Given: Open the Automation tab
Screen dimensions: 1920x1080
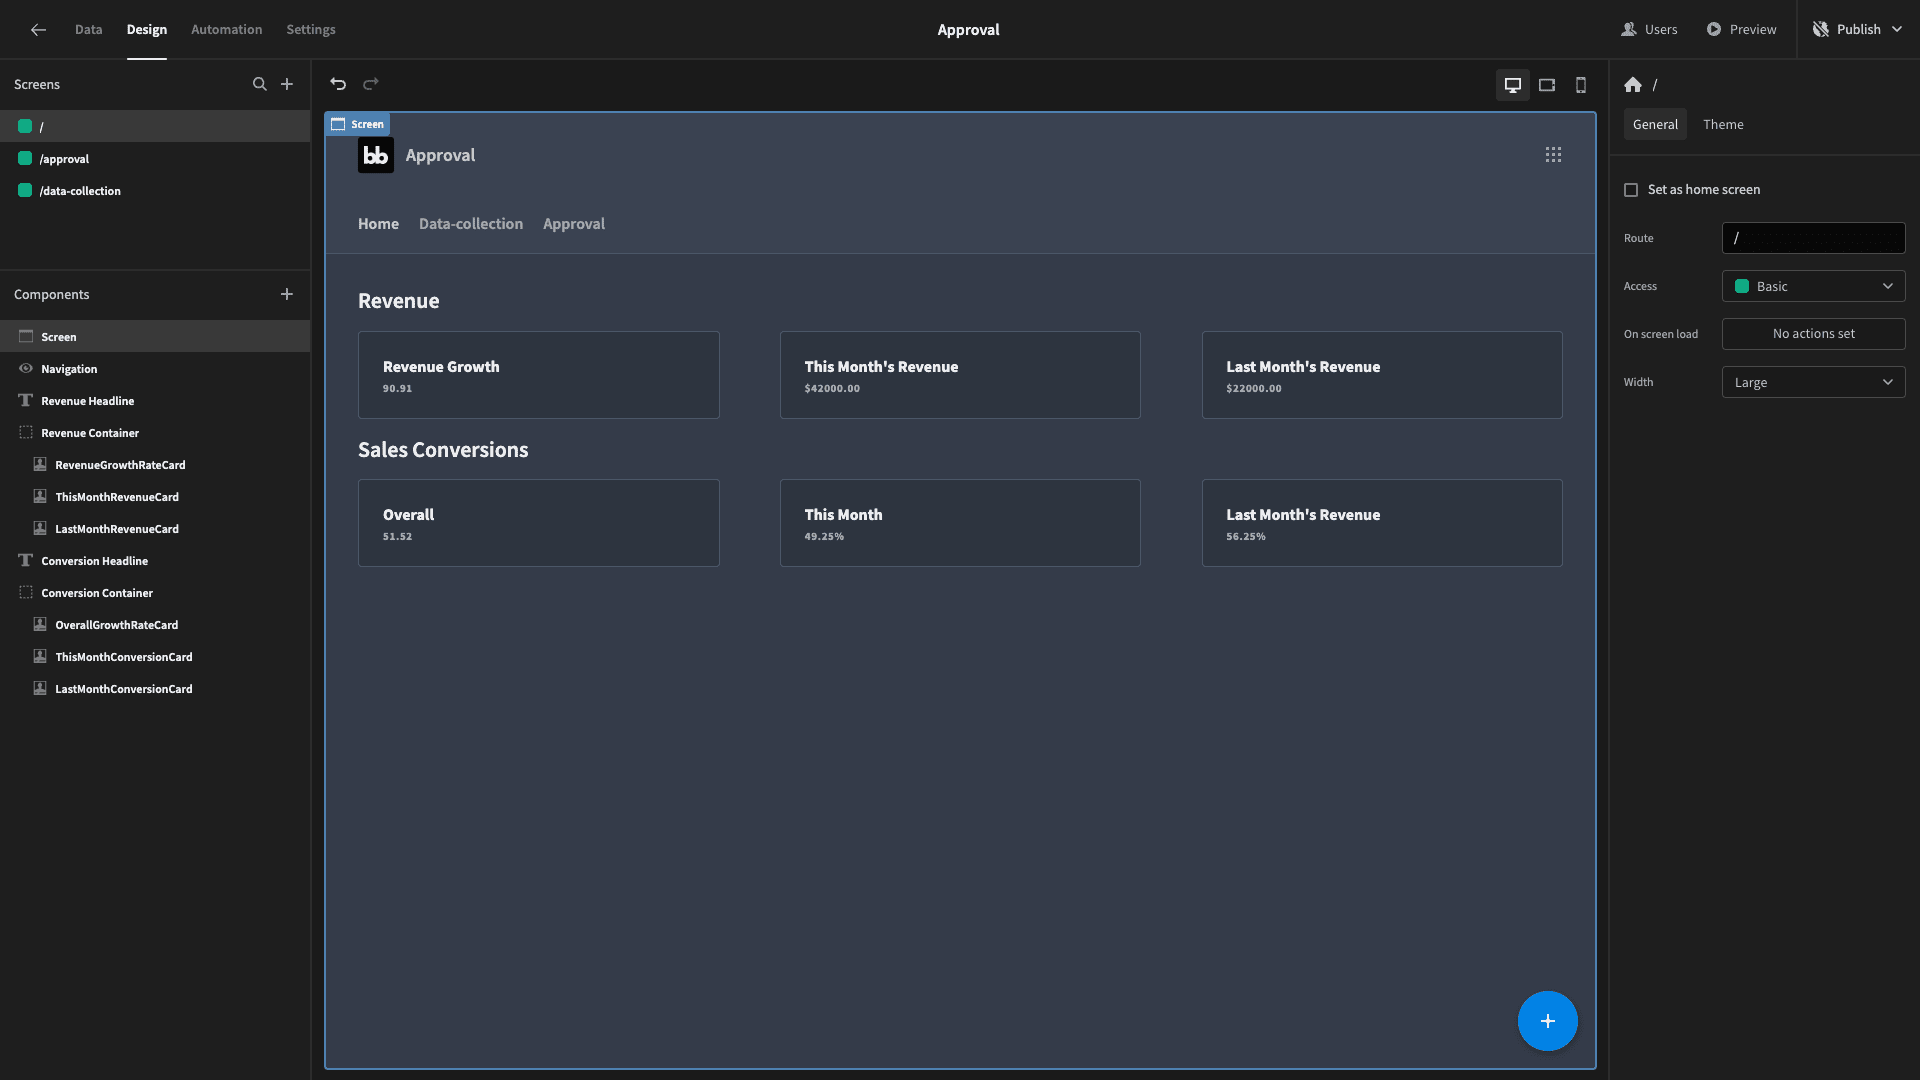Looking at the screenshot, I should 227,29.
